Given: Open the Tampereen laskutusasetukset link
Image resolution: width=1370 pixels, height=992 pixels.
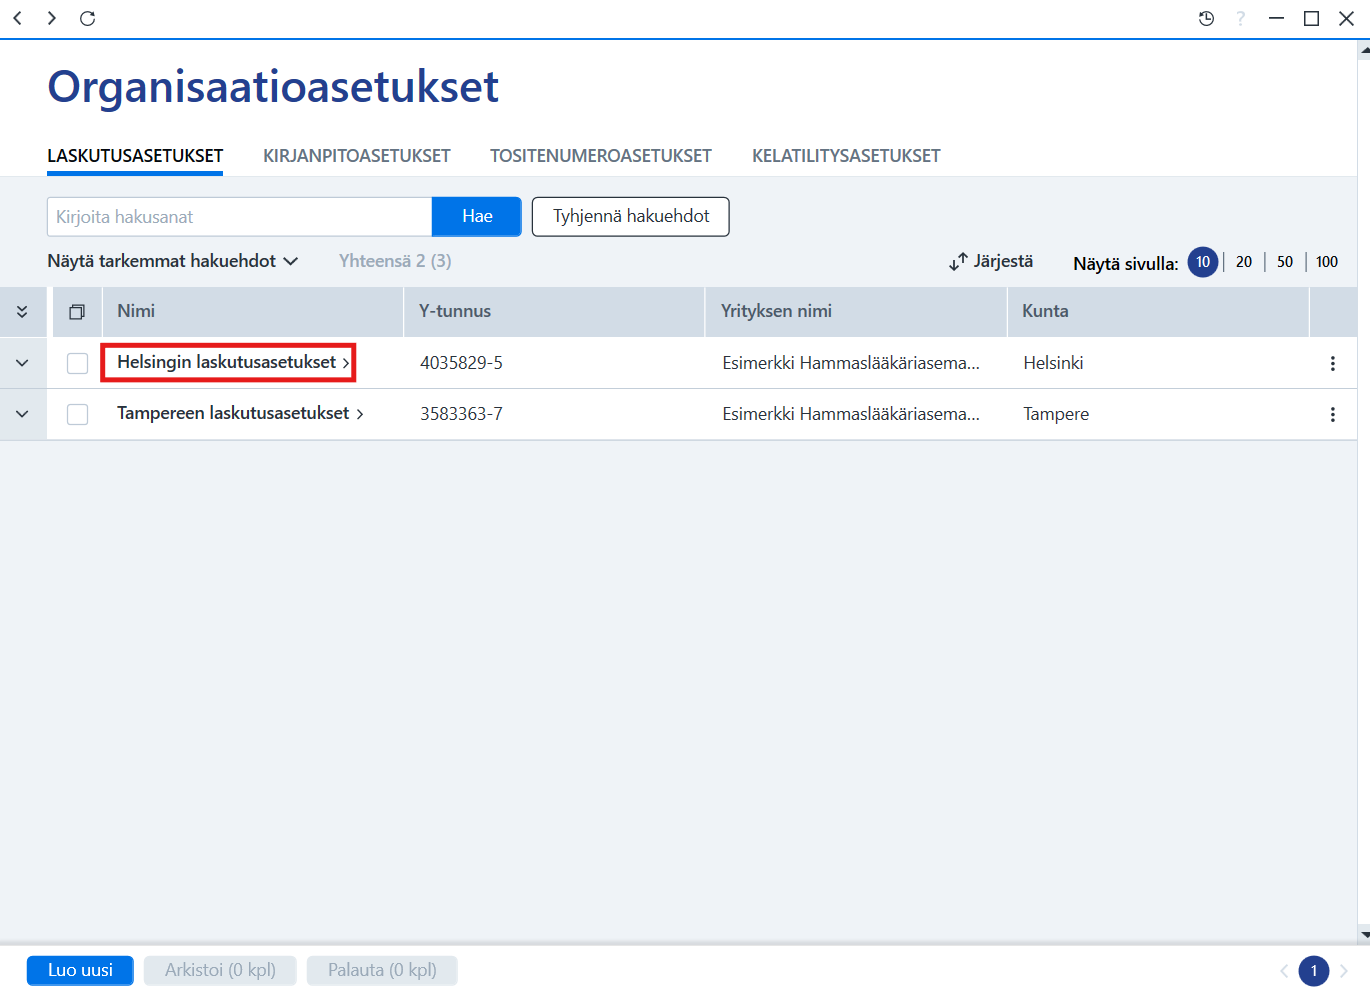Looking at the screenshot, I should [240, 413].
